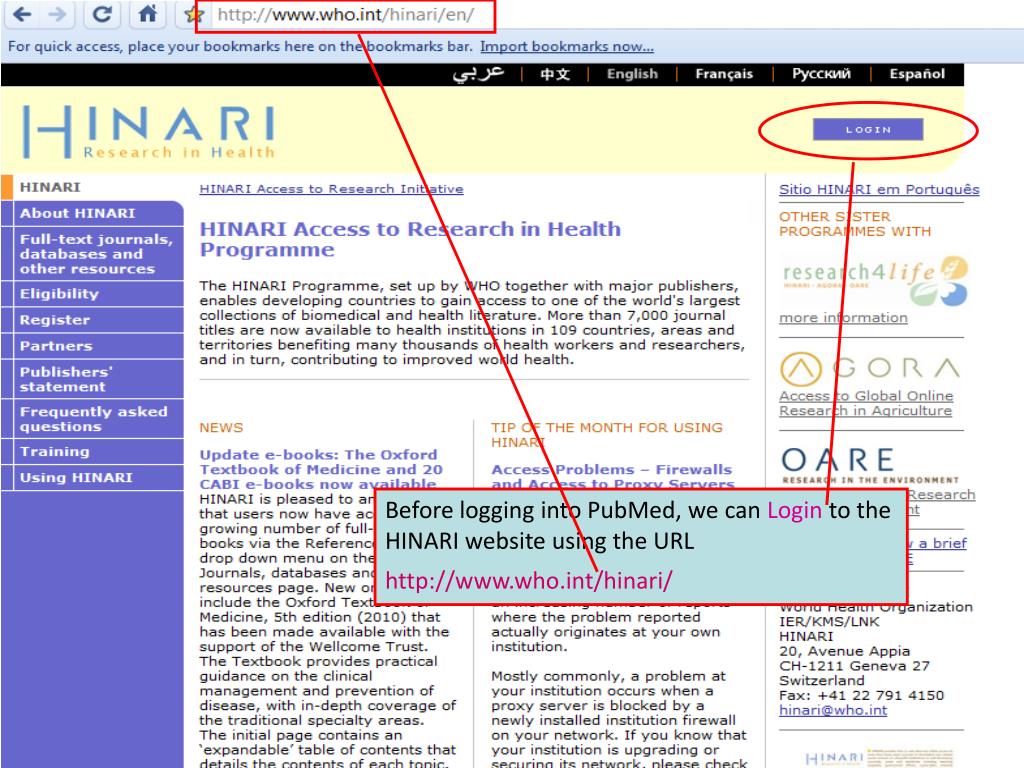
Task: Open the Training sidebar item
Action: (x=92, y=451)
